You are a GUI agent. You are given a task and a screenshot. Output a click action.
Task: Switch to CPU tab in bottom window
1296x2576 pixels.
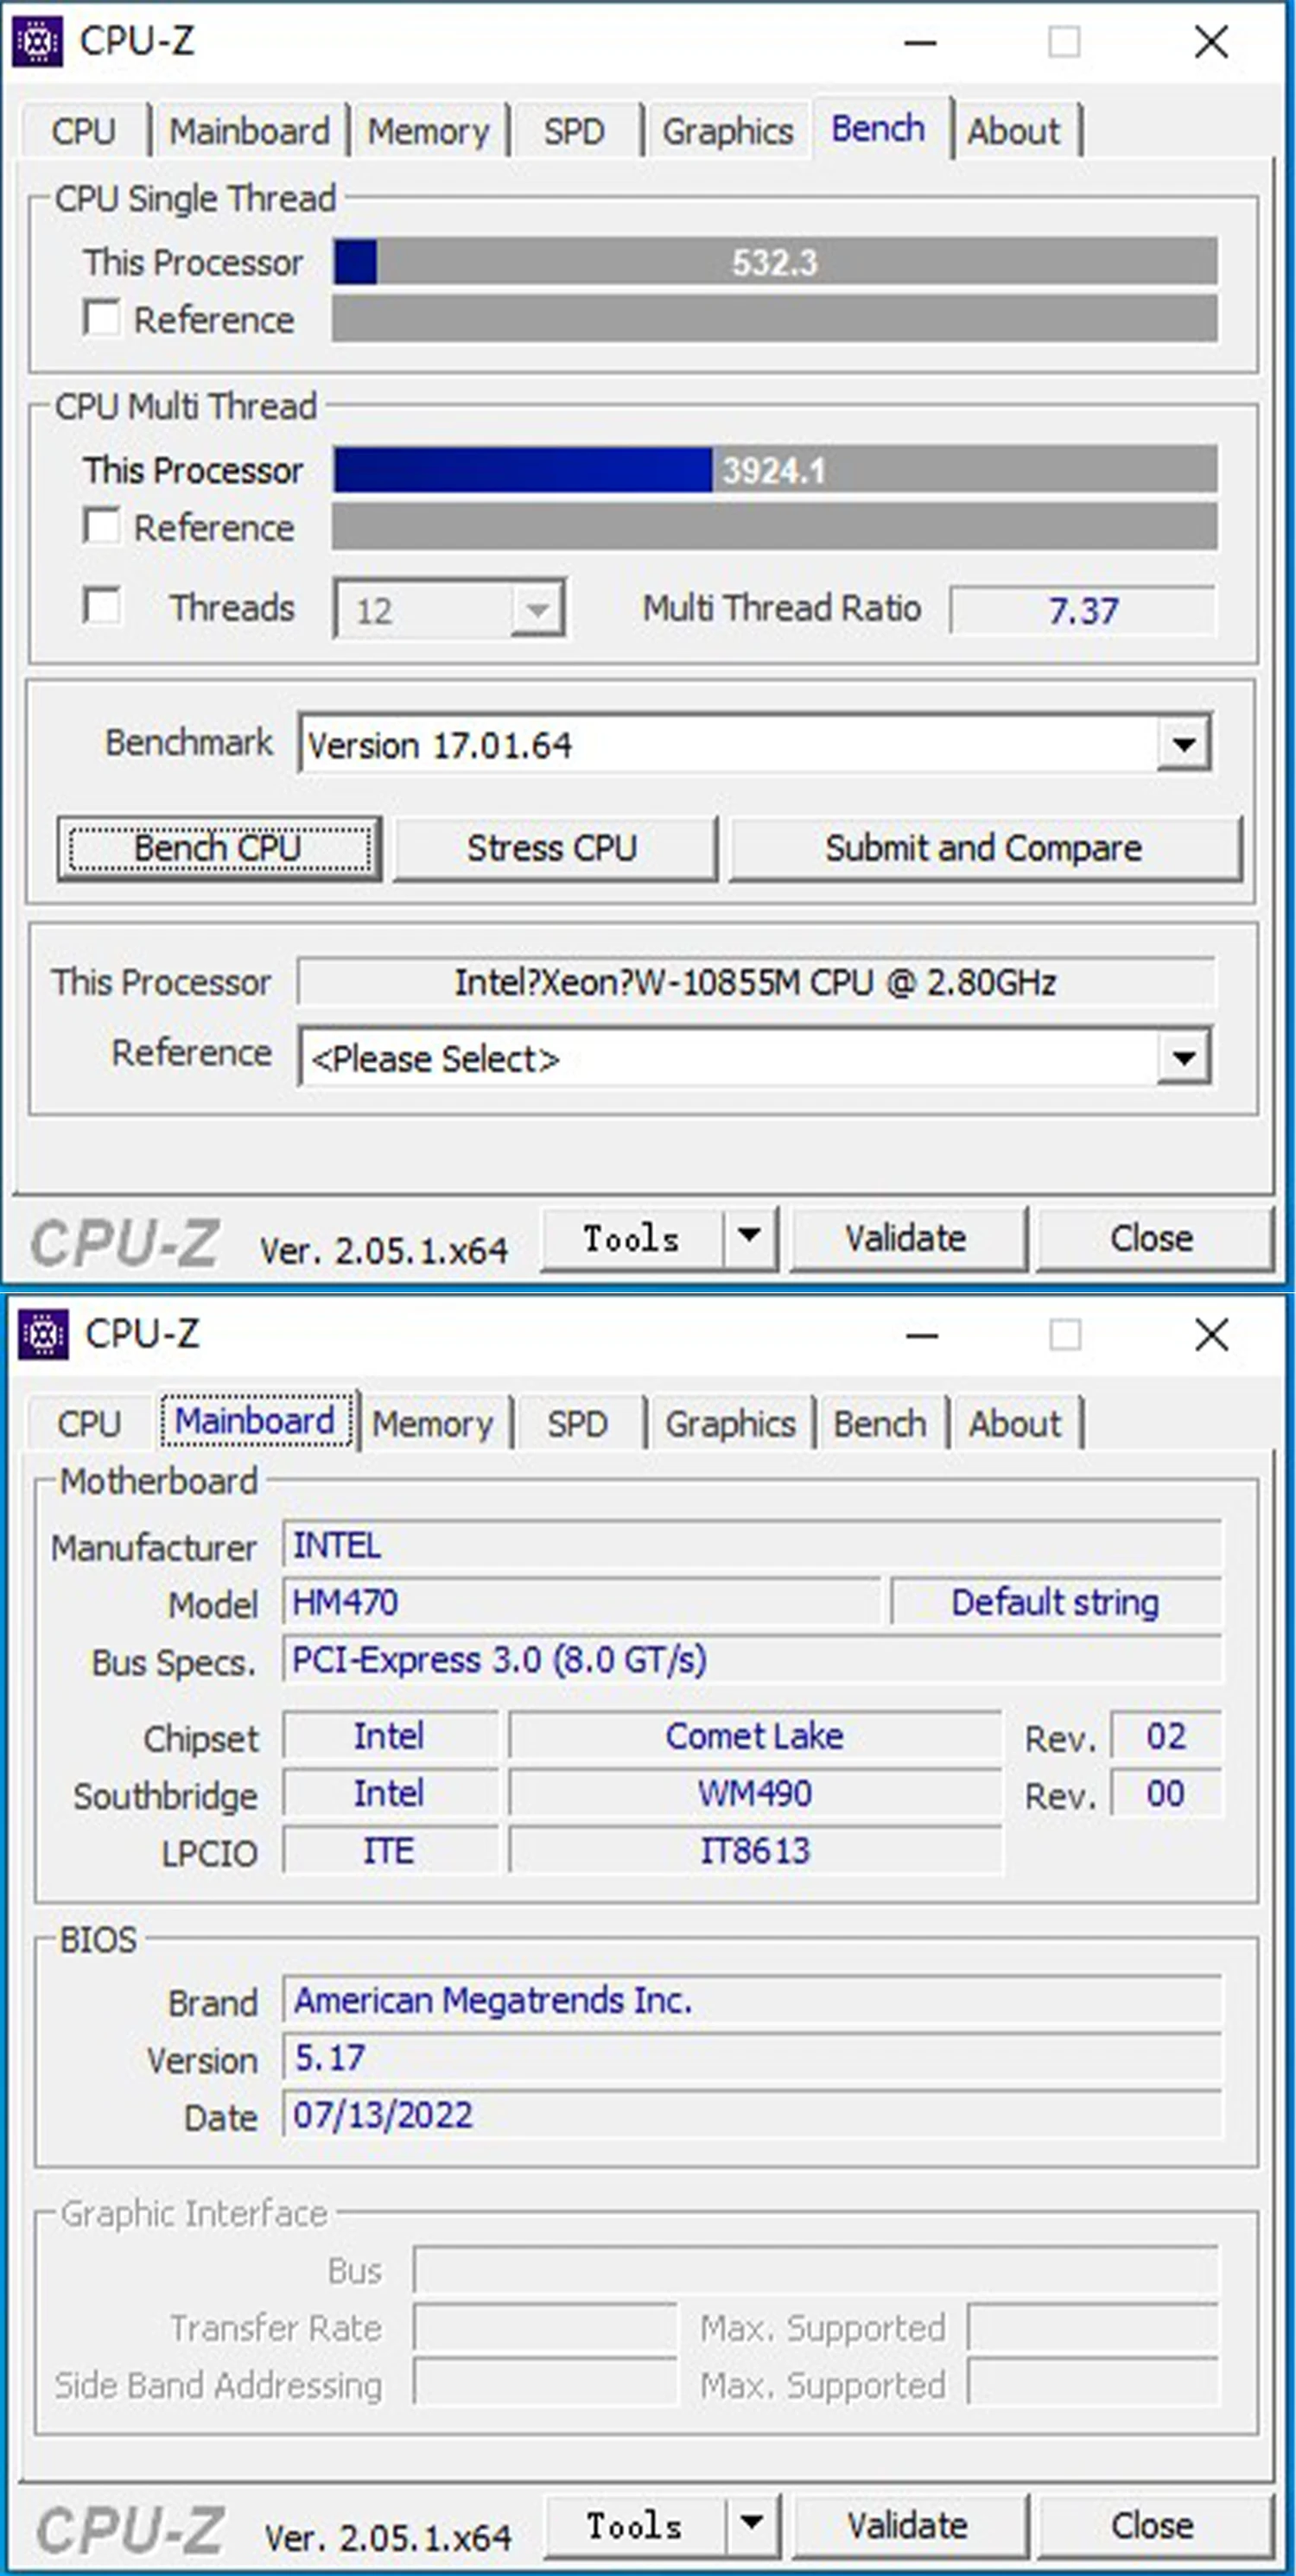tap(89, 1424)
